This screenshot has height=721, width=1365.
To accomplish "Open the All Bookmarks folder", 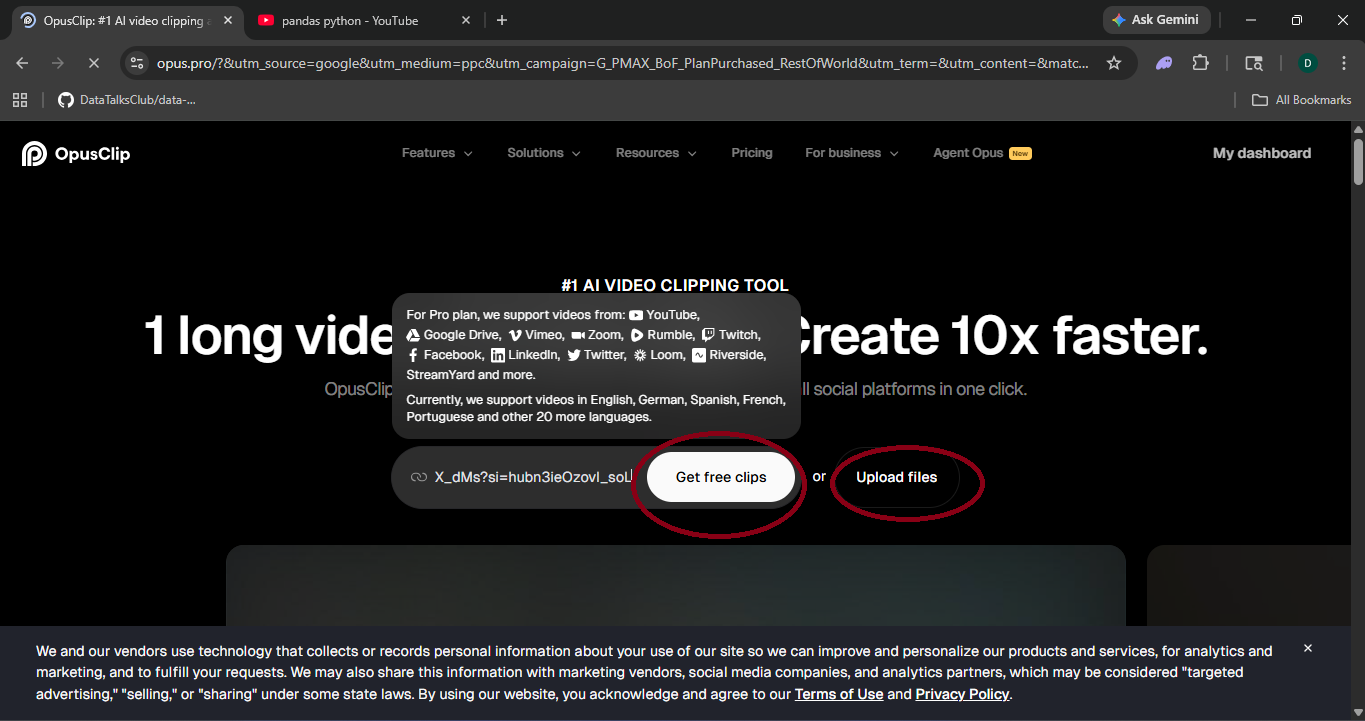I will point(1302,100).
